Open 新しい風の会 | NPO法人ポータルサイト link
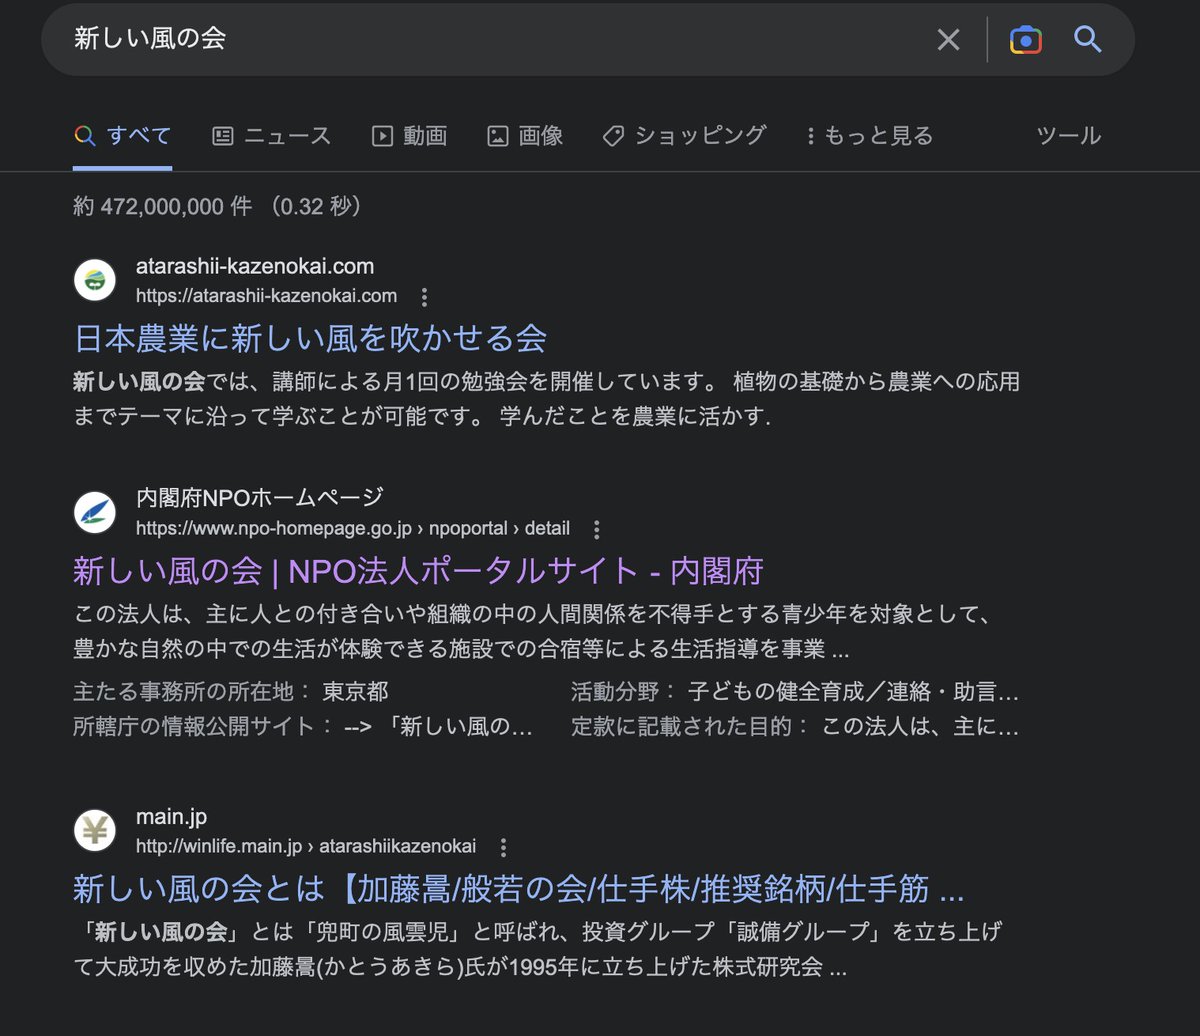Image resolution: width=1200 pixels, height=1036 pixels. point(418,571)
